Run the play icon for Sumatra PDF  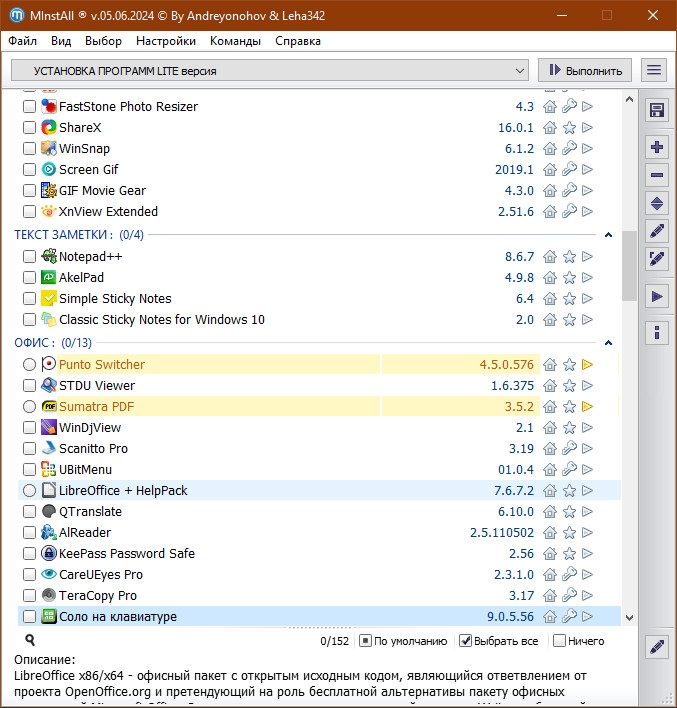(587, 406)
